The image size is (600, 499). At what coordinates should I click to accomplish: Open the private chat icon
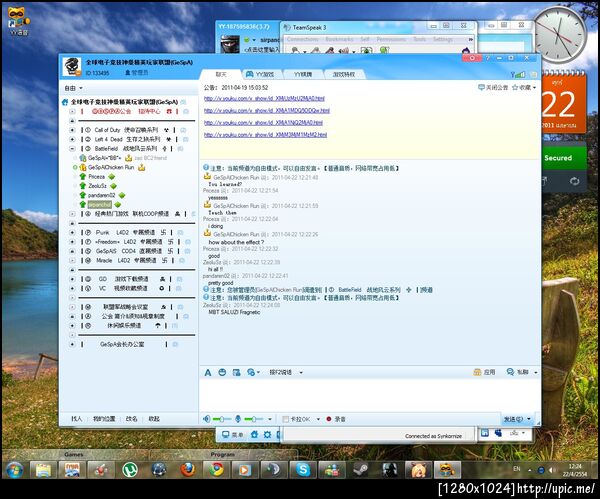[510, 372]
